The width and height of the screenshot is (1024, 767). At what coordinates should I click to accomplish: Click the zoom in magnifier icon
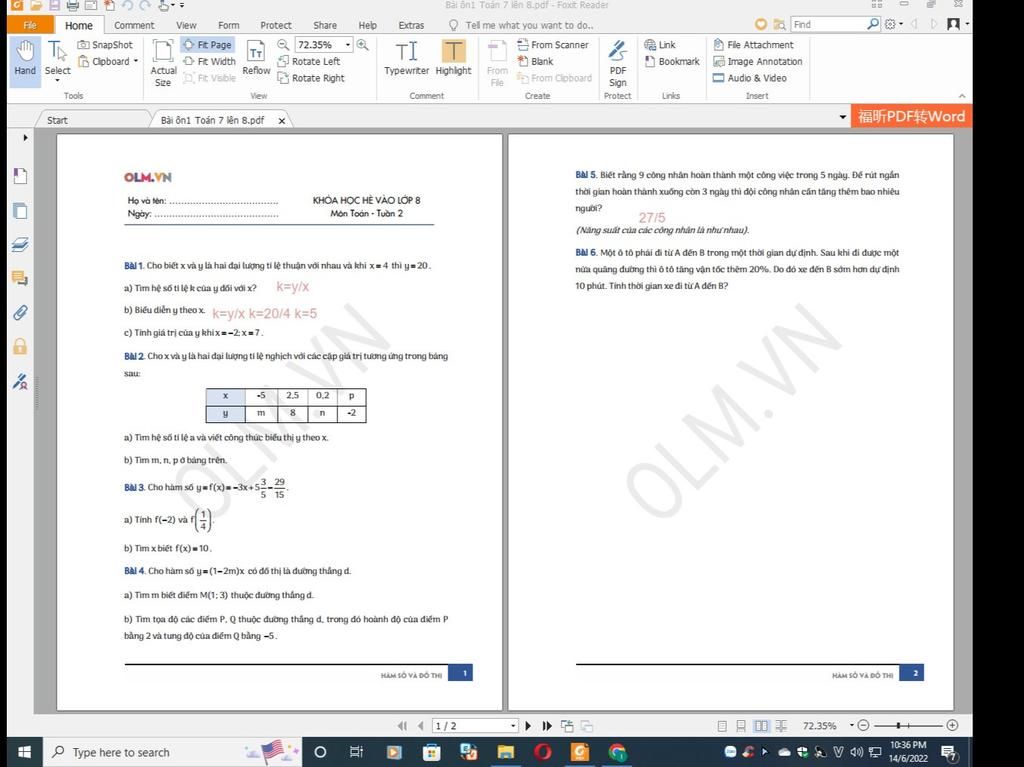362,44
